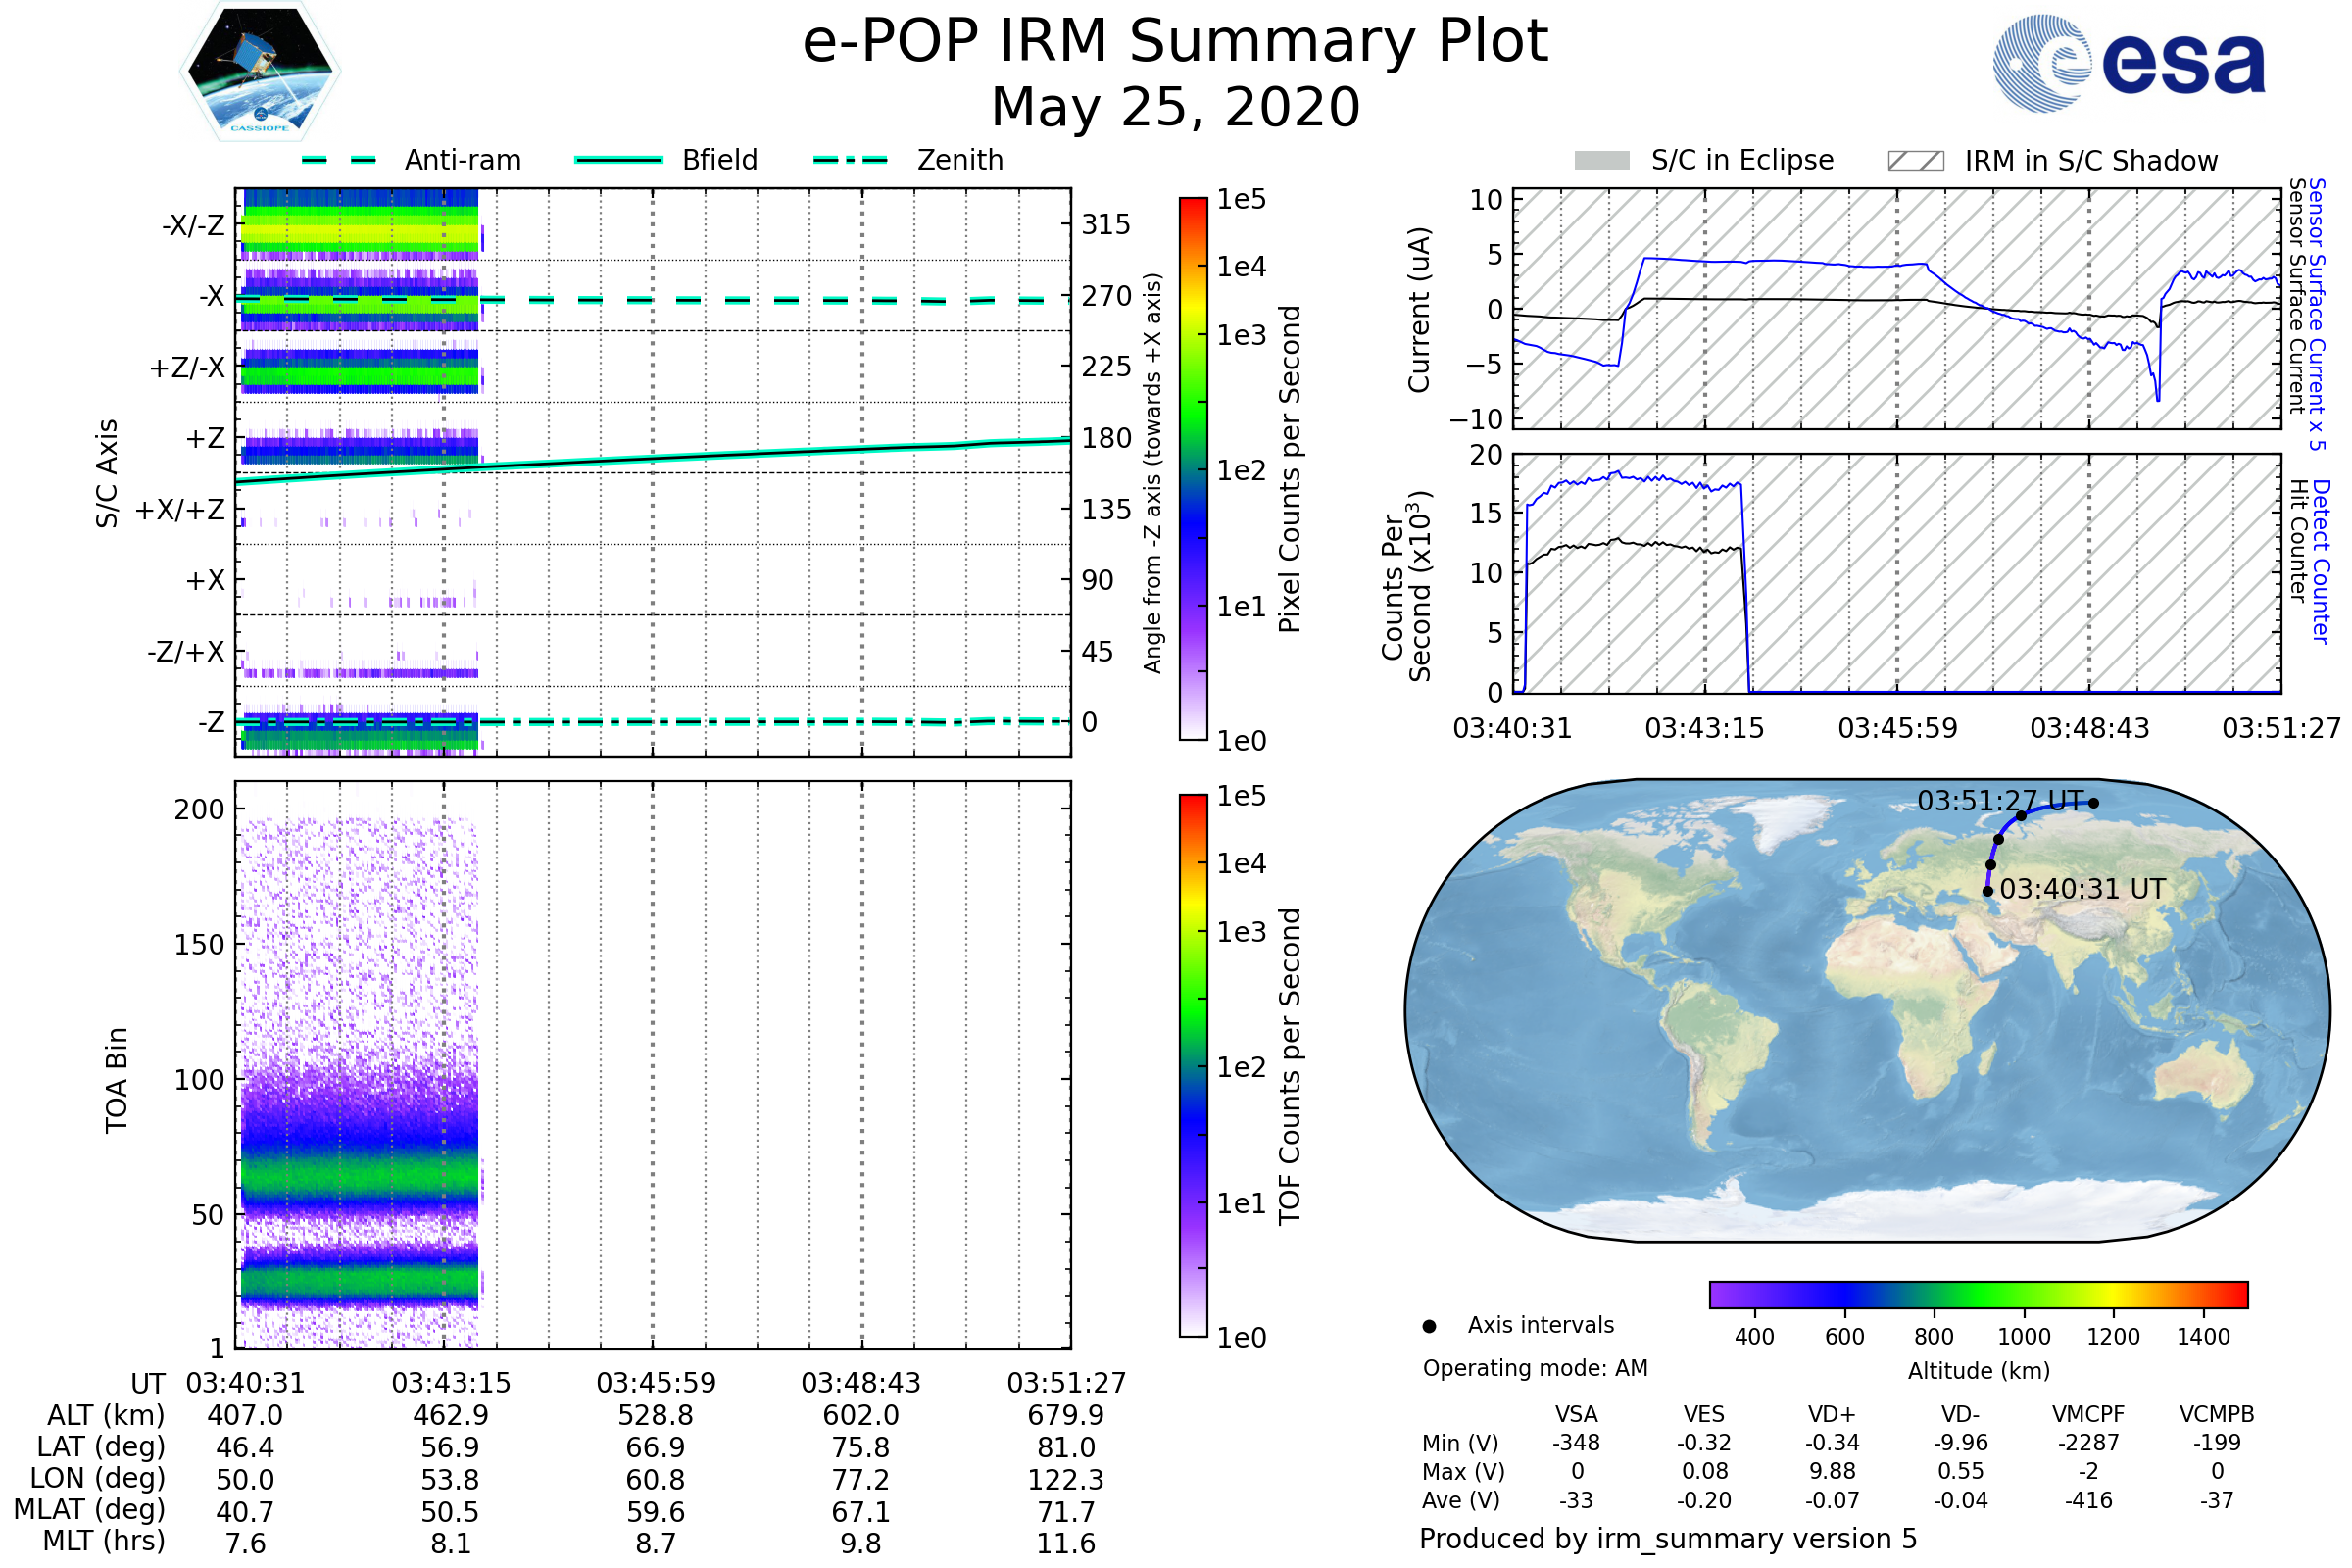Click the Operating mode: AM label

tap(1535, 1368)
